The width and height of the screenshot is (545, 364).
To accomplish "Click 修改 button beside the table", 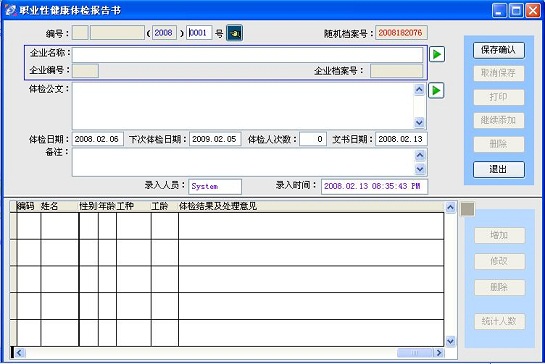I will point(499,261).
